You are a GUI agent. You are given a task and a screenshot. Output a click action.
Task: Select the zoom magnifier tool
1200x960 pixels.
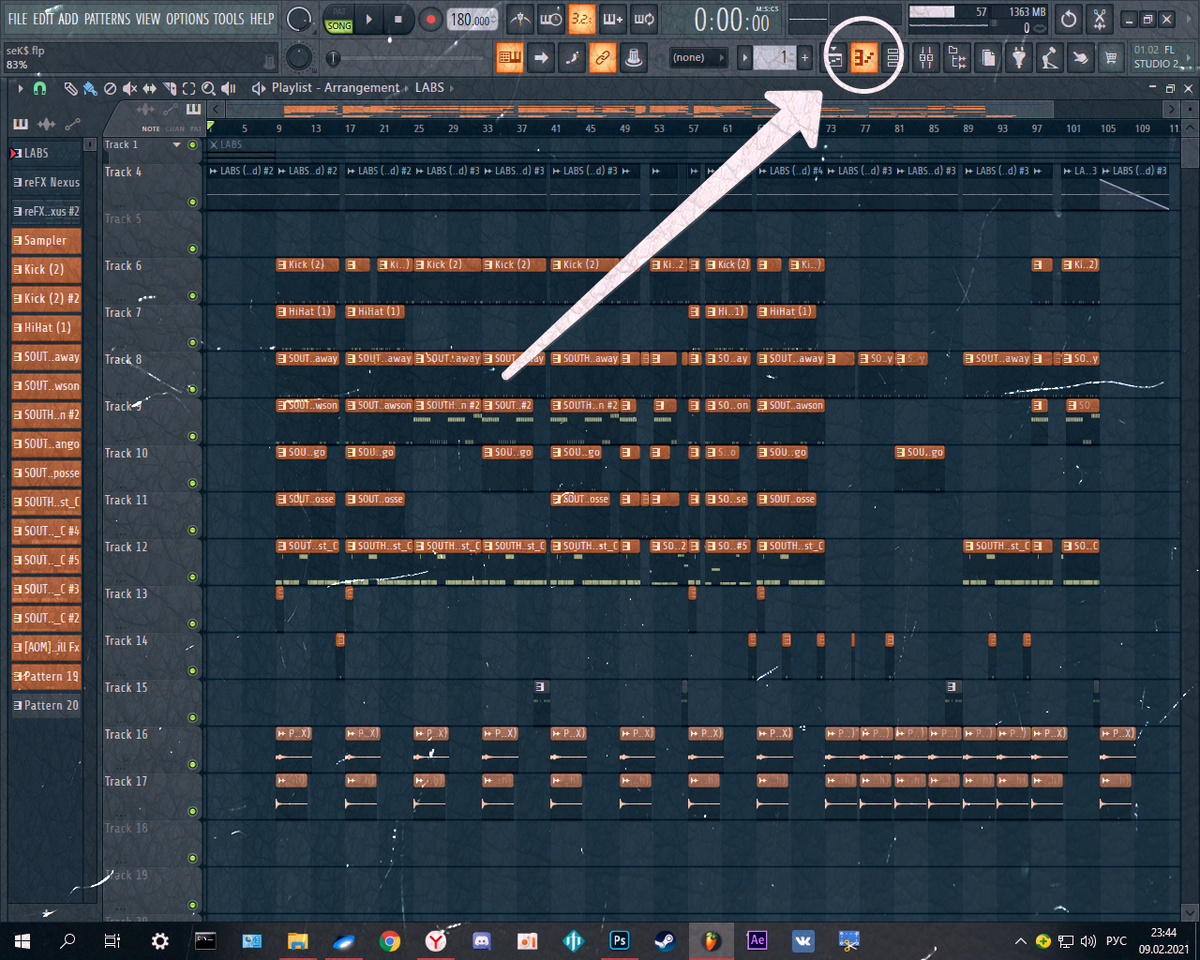tap(209, 88)
